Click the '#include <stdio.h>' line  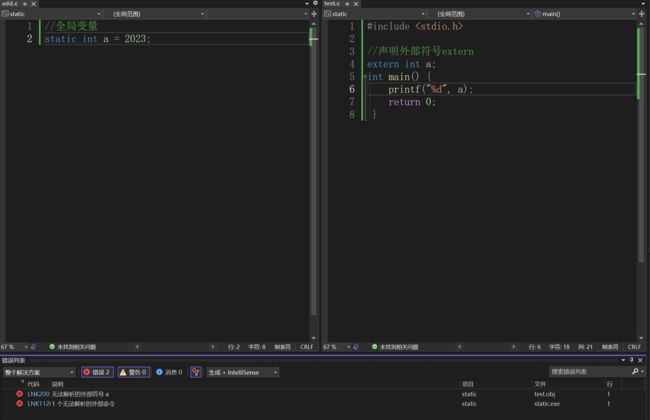tap(415, 27)
